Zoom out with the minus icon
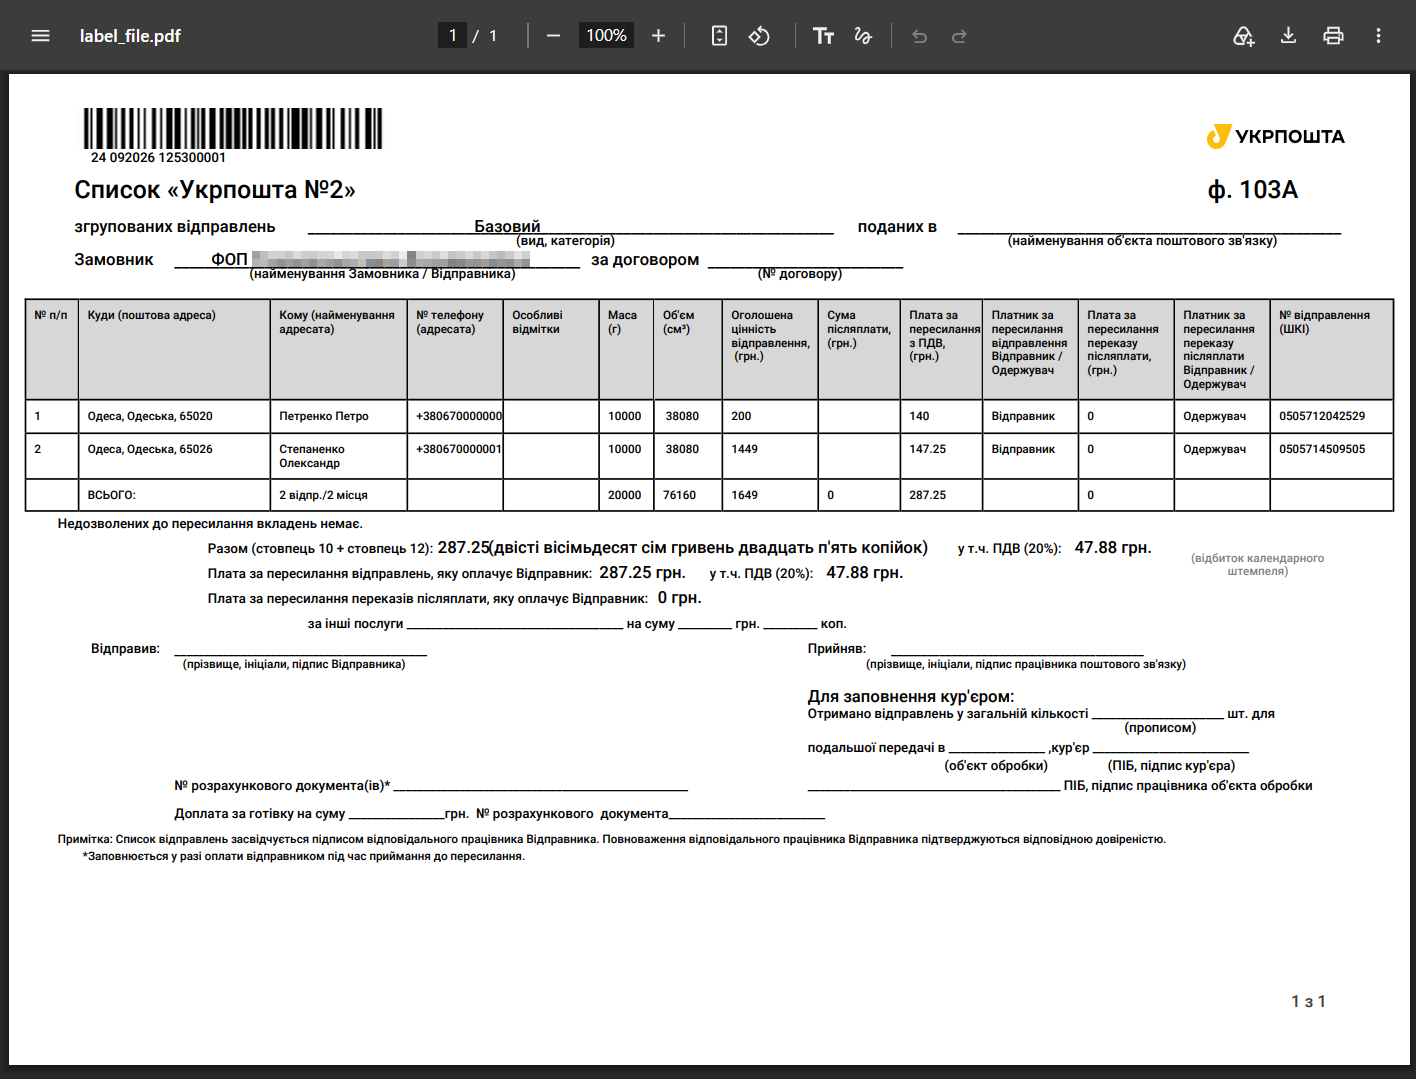1416x1079 pixels. tap(553, 36)
